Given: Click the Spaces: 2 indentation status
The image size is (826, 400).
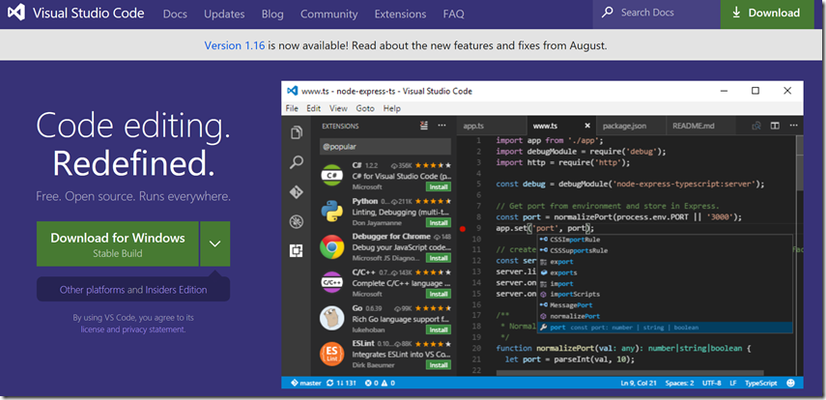Looking at the screenshot, I should (679, 383).
